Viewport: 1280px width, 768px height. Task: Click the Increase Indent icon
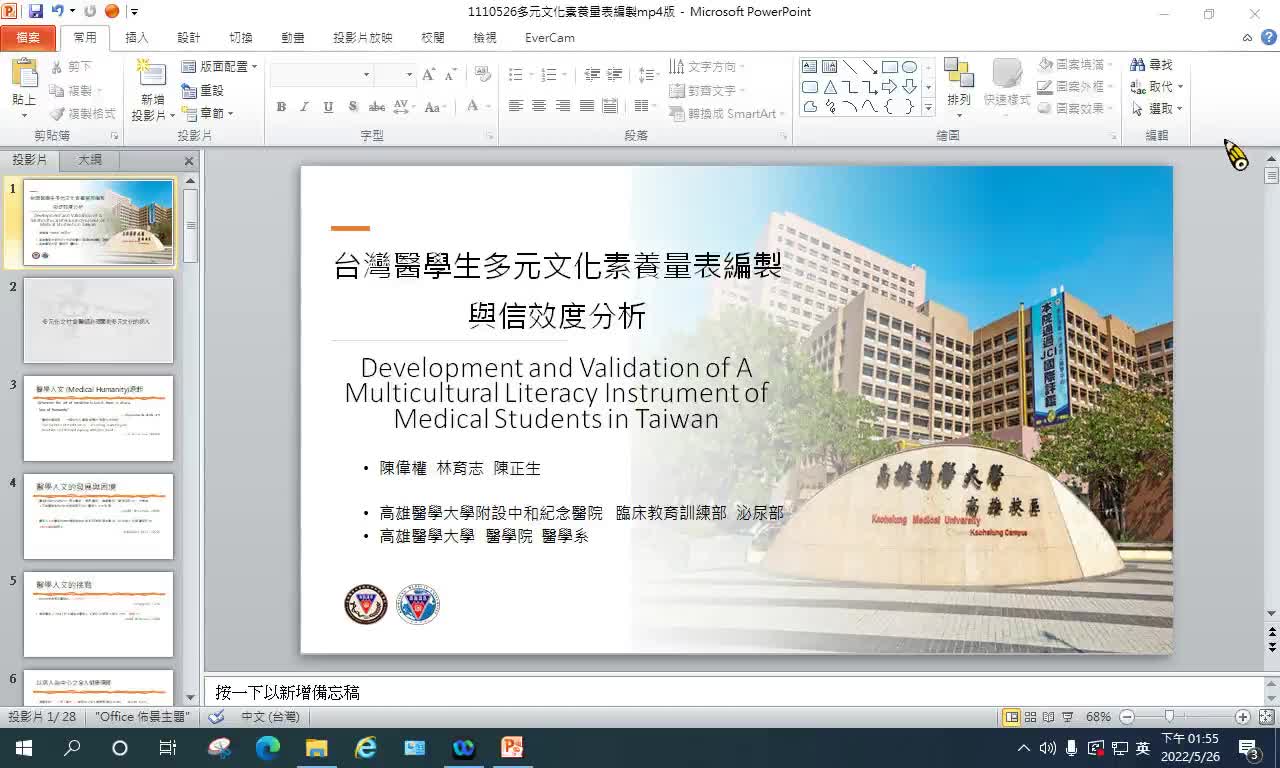pyautogui.click(x=615, y=75)
